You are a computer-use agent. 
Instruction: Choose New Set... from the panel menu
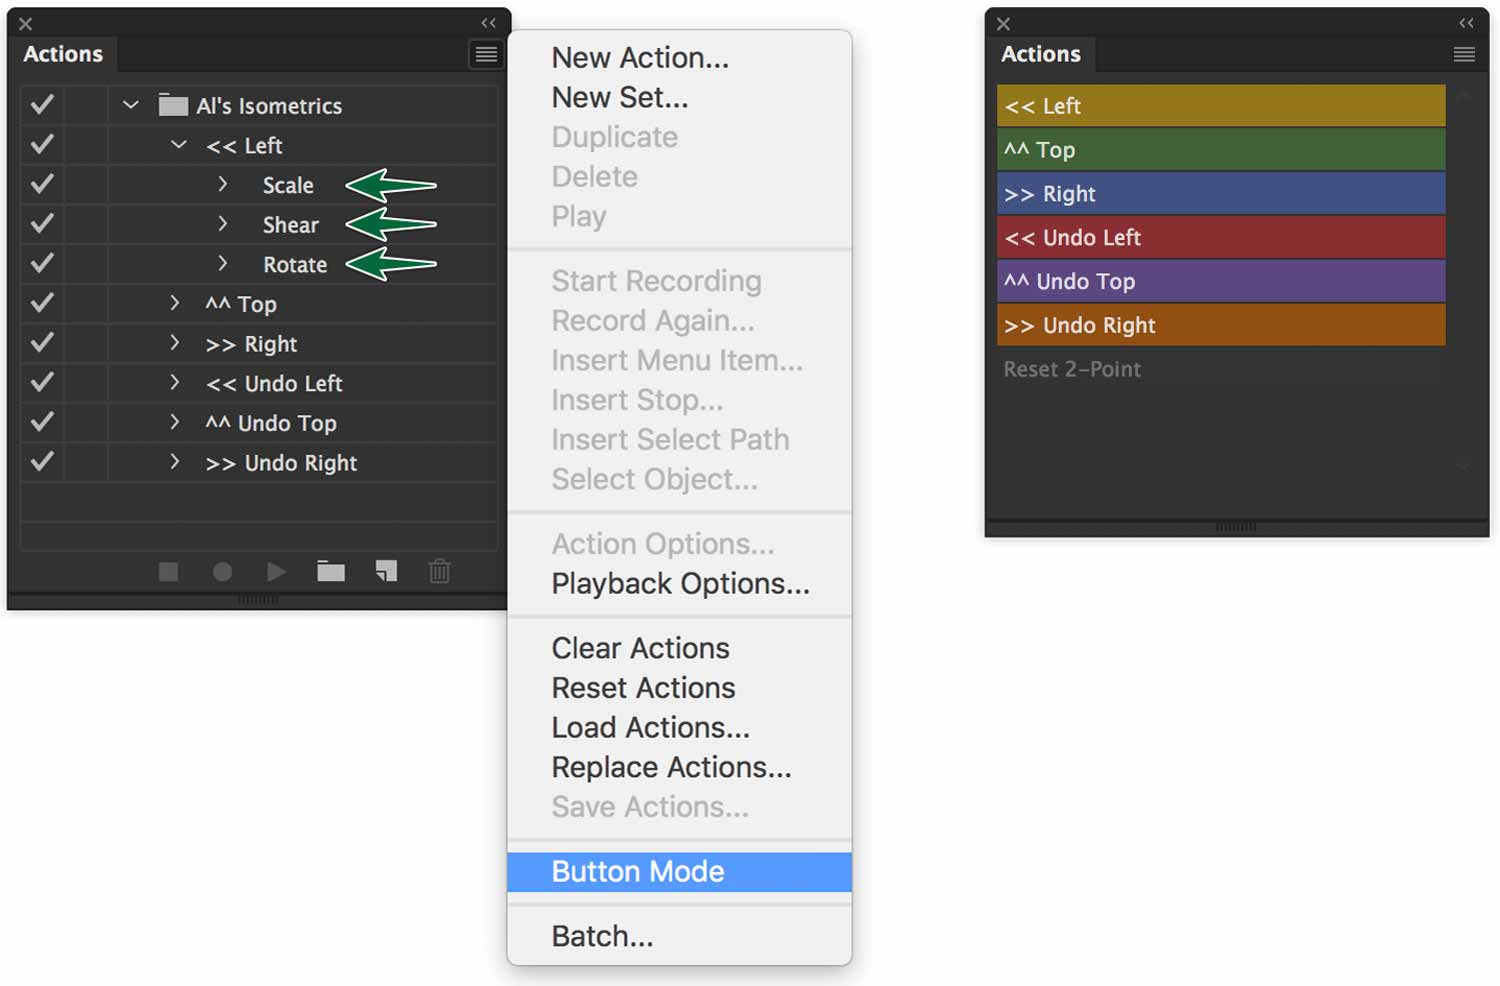[x=680, y=98]
